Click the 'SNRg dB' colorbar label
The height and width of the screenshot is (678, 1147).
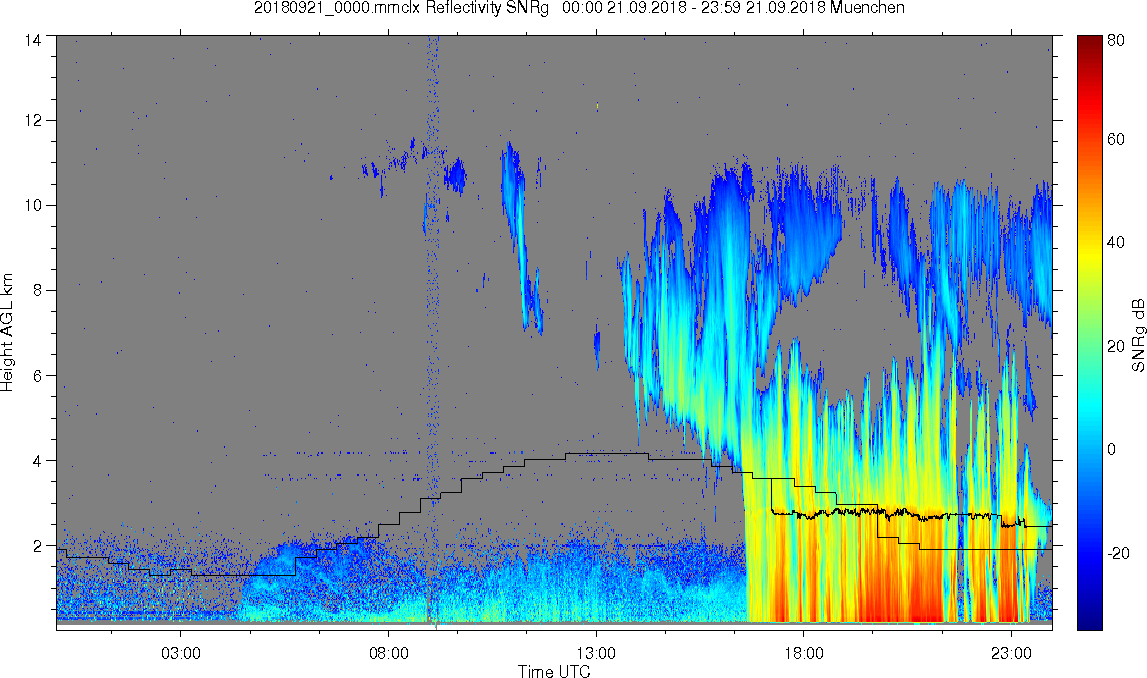pos(1138,336)
